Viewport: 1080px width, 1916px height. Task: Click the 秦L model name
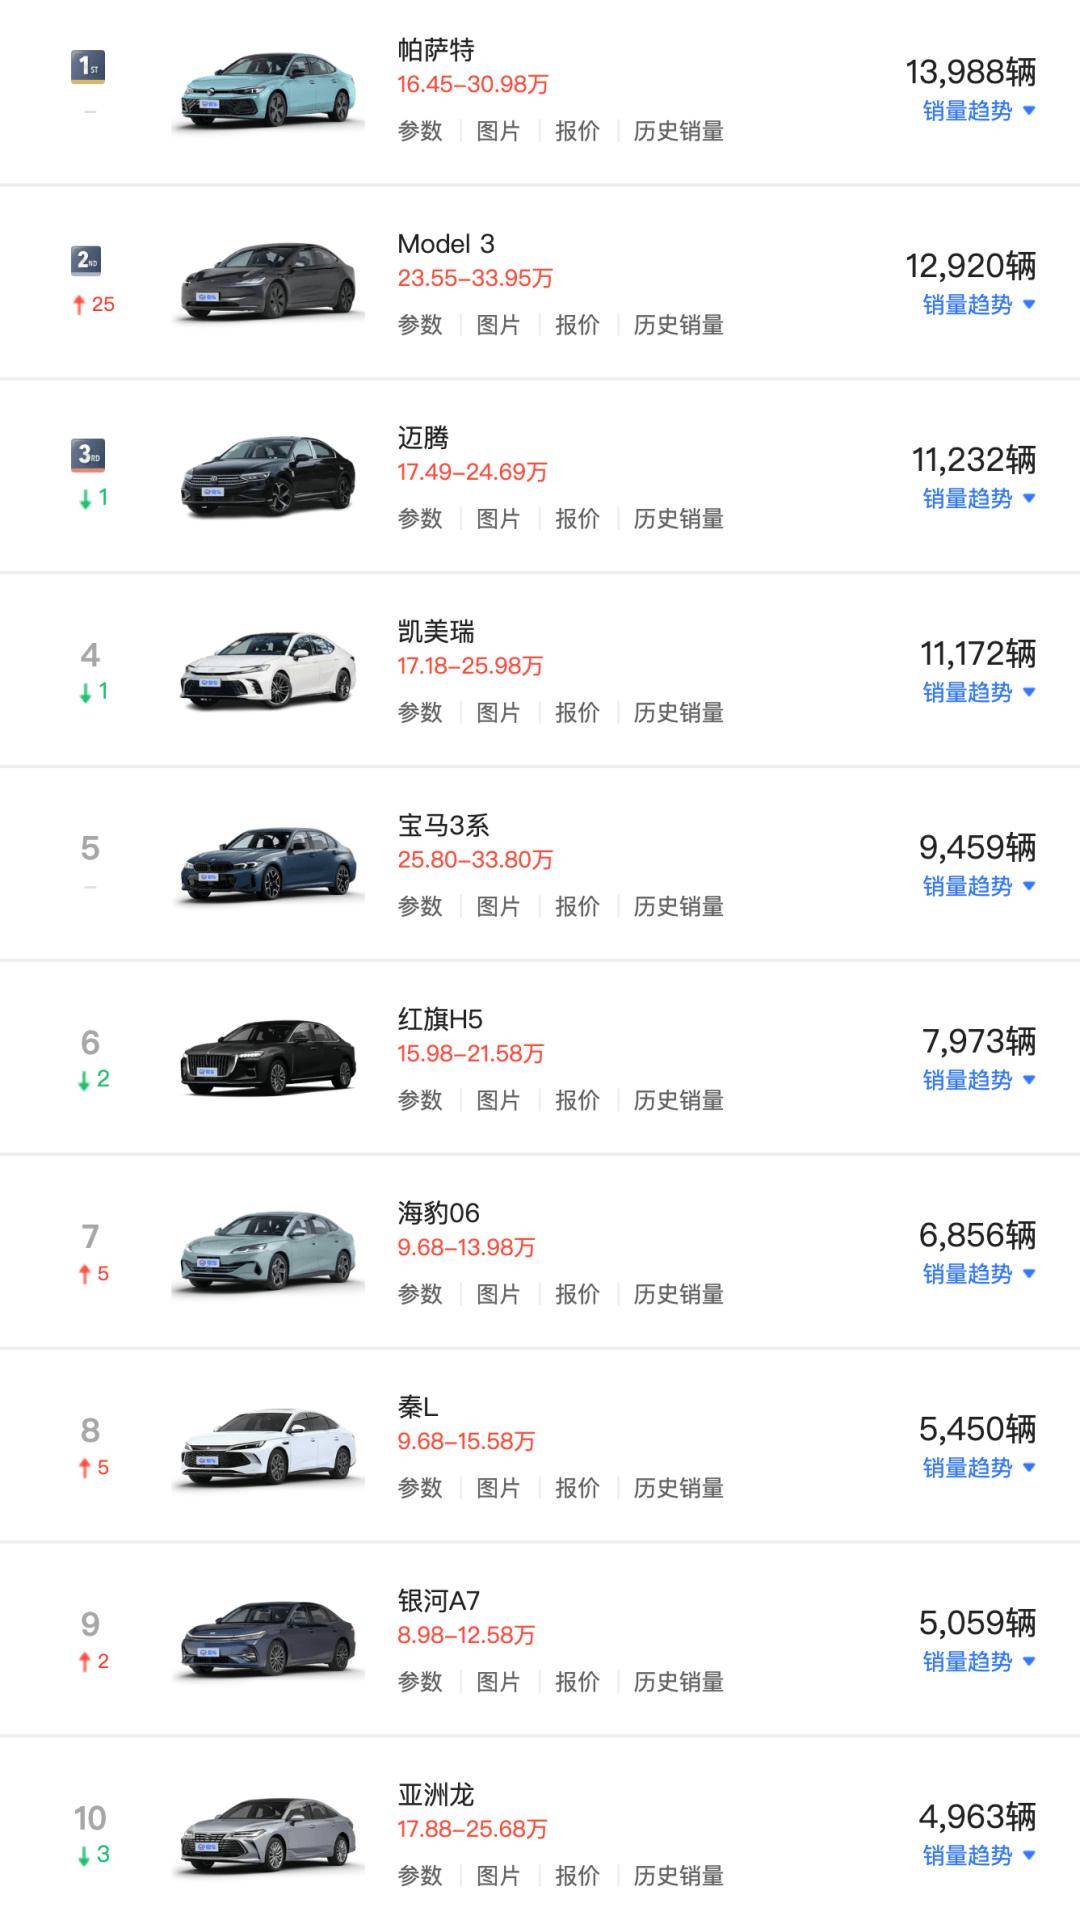tap(418, 1407)
